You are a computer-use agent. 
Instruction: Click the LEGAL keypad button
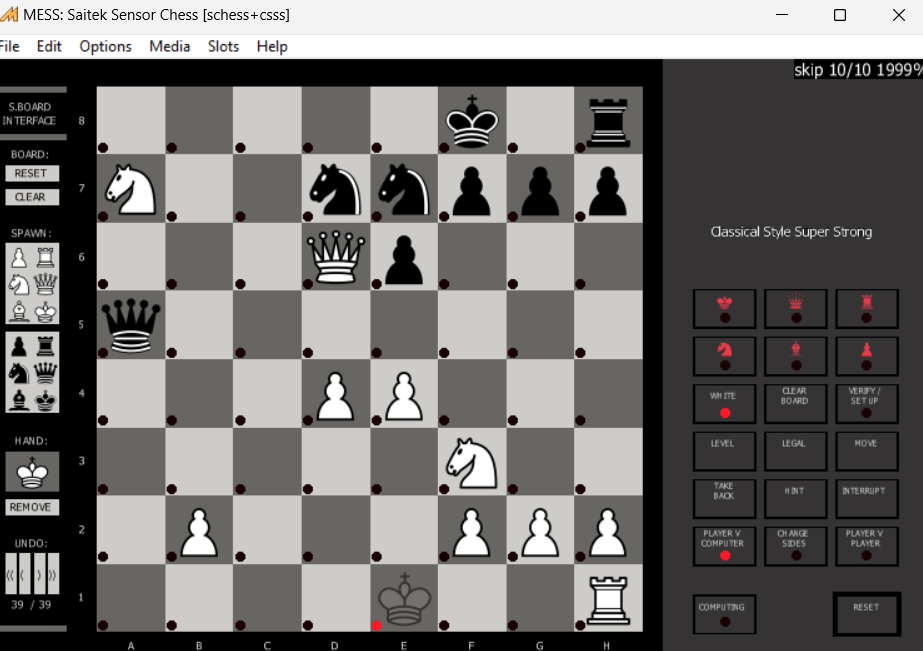point(796,451)
